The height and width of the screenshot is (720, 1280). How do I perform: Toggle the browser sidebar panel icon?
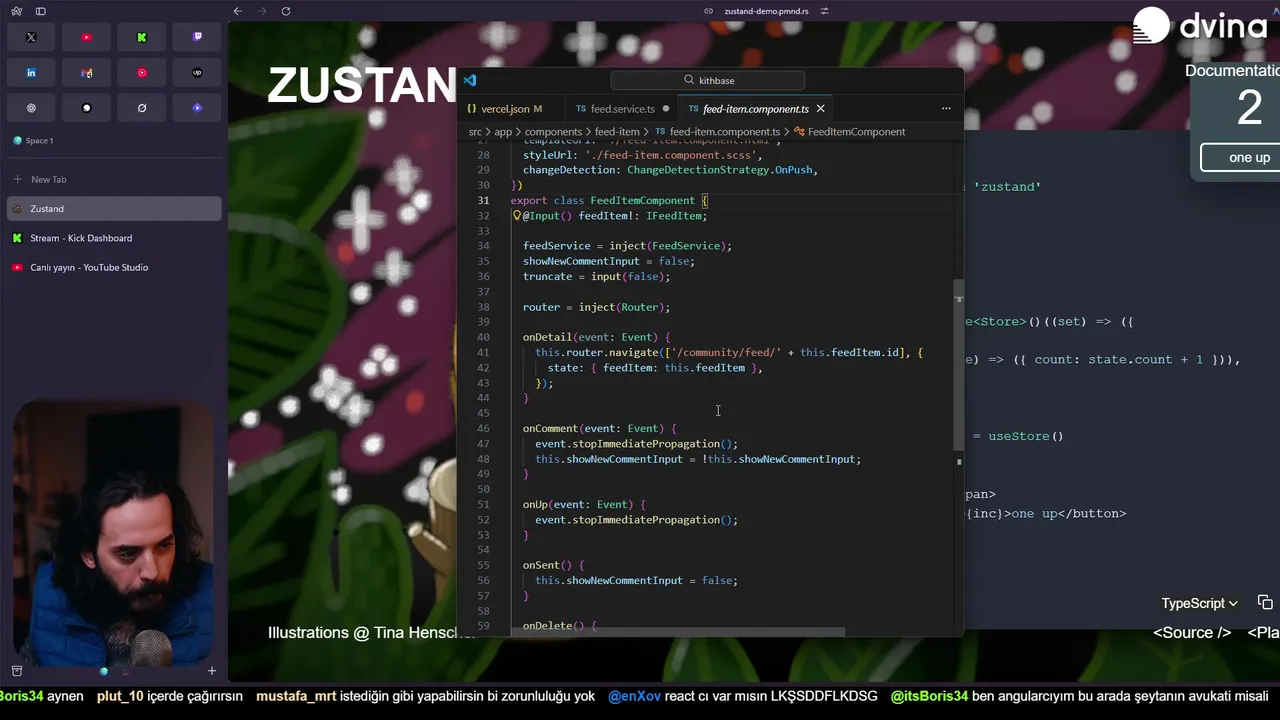point(40,11)
